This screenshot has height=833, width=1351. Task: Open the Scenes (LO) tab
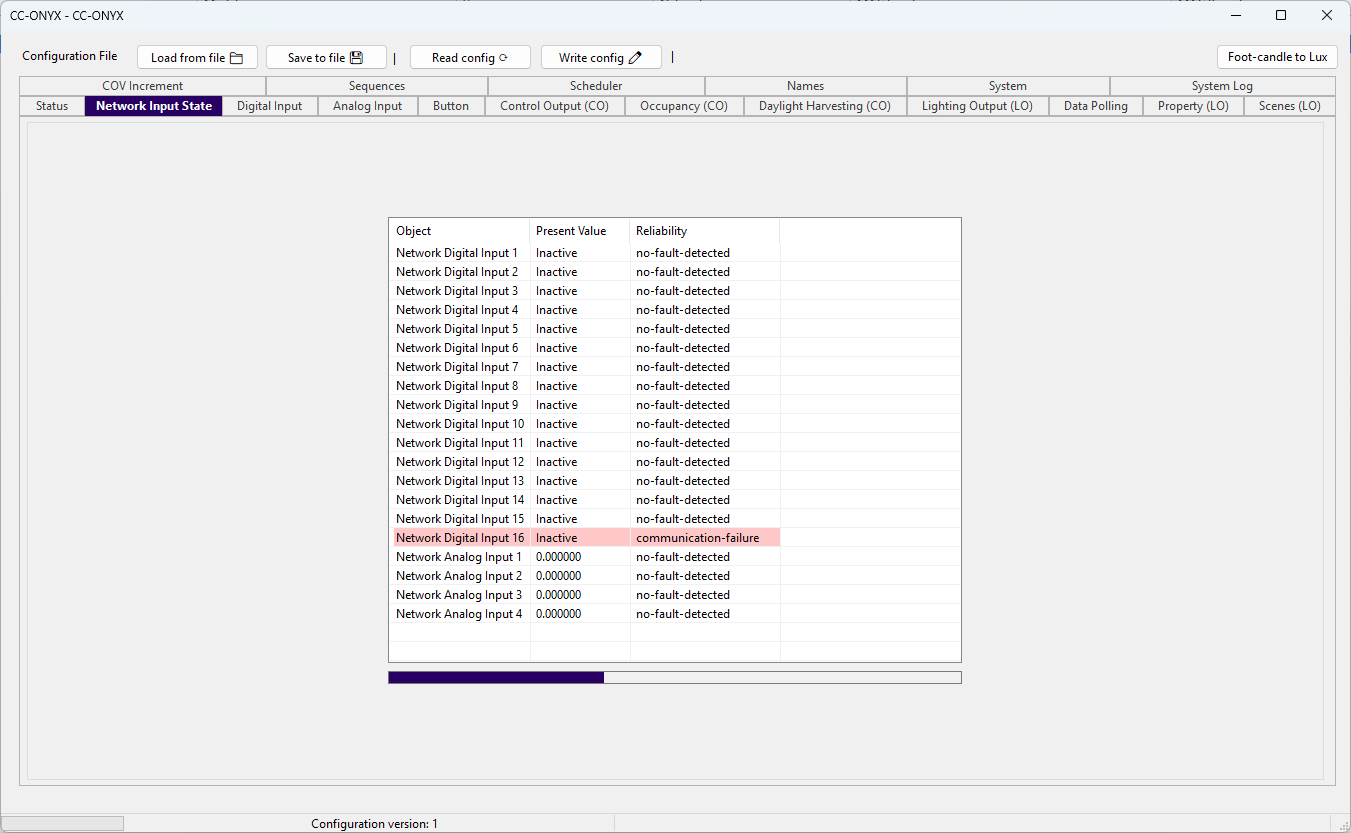[1290, 106]
